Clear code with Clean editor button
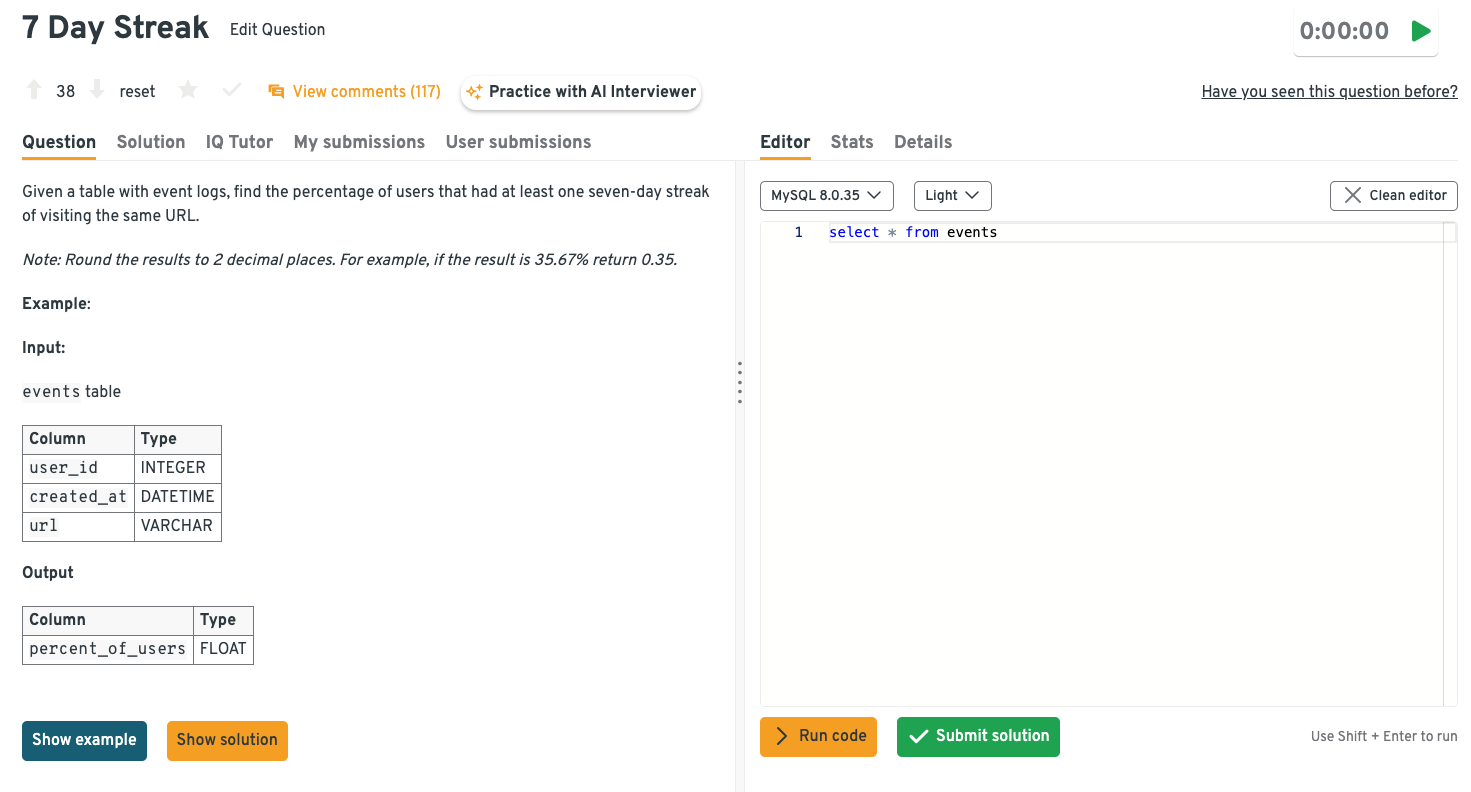1471x792 pixels. click(1393, 196)
